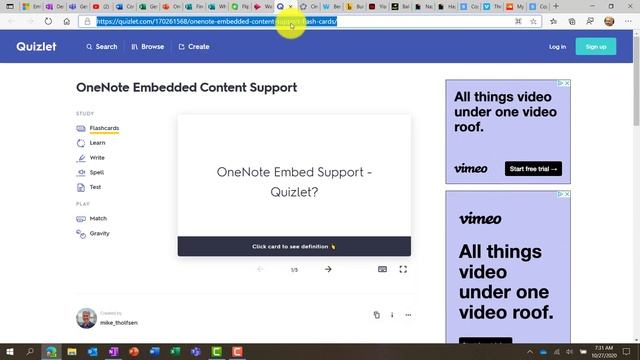Switch to the YouTube browser tab
Image resolution: width=640 pixels, height=360 pixels.
(x=100, y=7)
